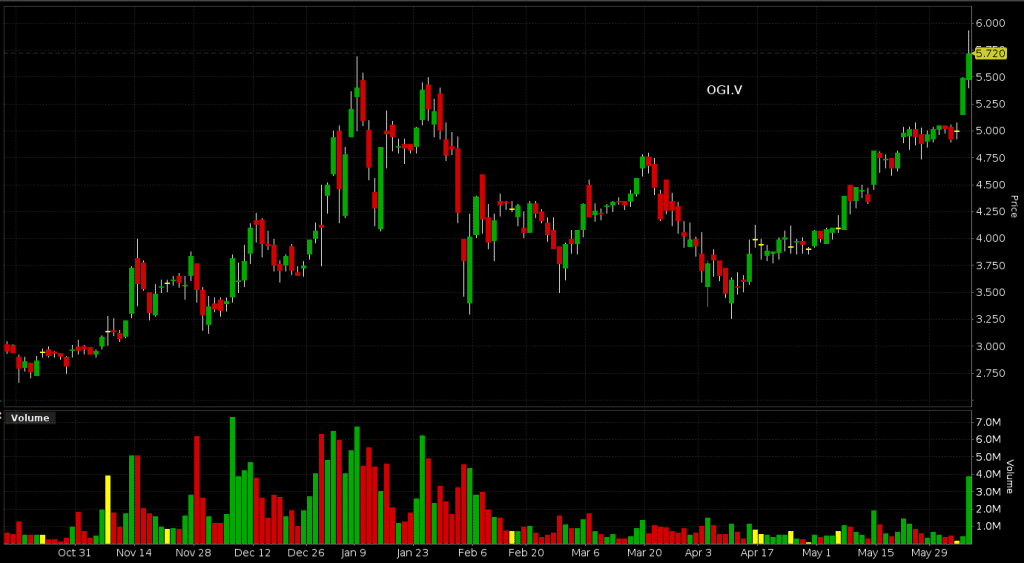Image resolution: width=1024 pixels, height=563 pixels.
Task: Click the 4.500 price axis label
Action: click(991, 185)
